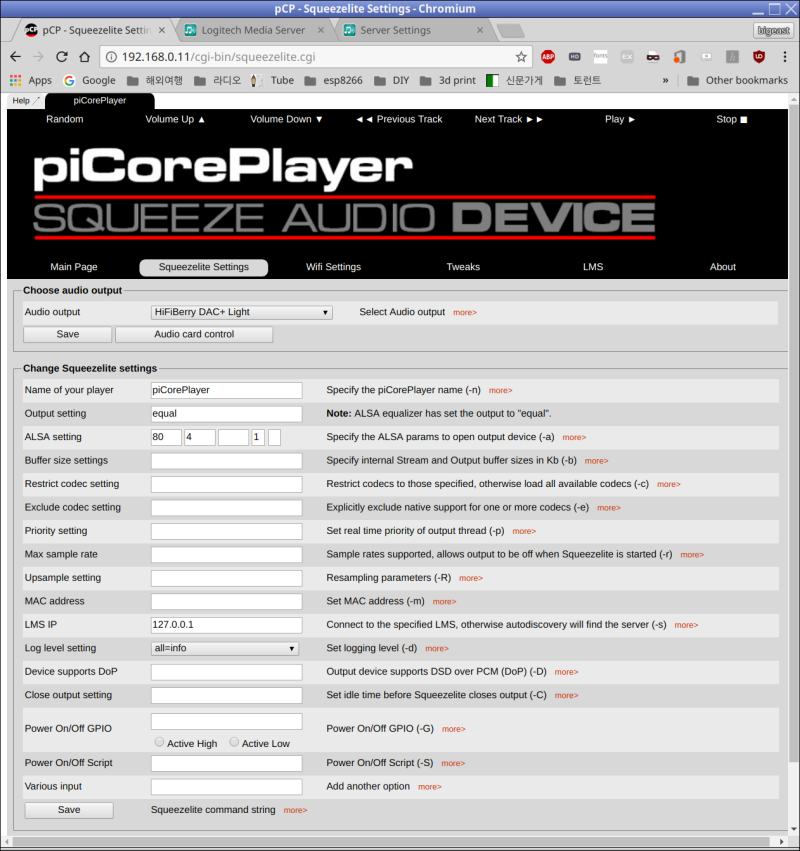The image size is (800, 851).
Task: Open the masked-face extension icon
Action: coord(653,56)
